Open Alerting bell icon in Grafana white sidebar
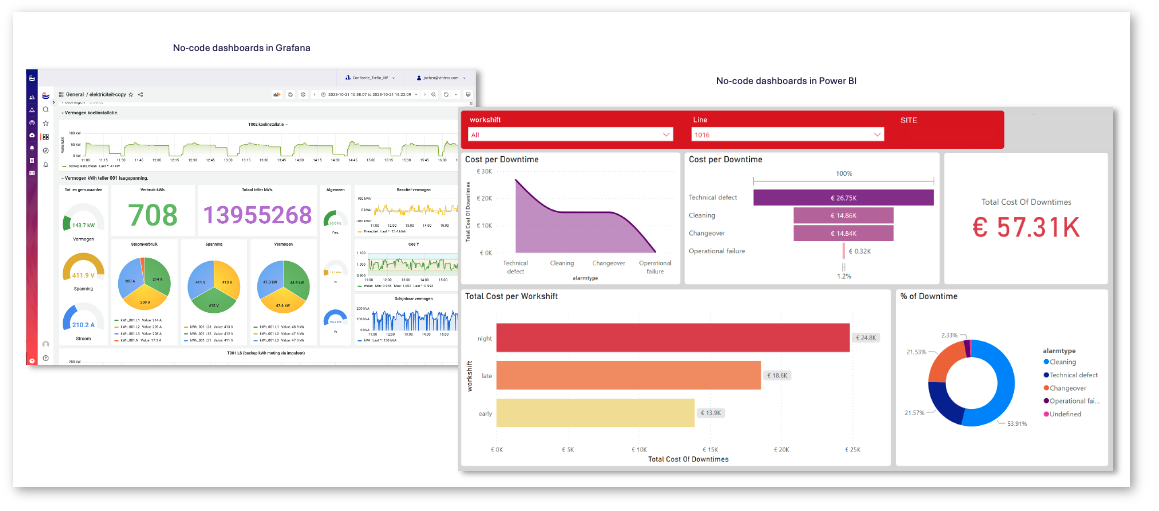The width and height of the screenshot is (1159, 511). click(46, 164)
